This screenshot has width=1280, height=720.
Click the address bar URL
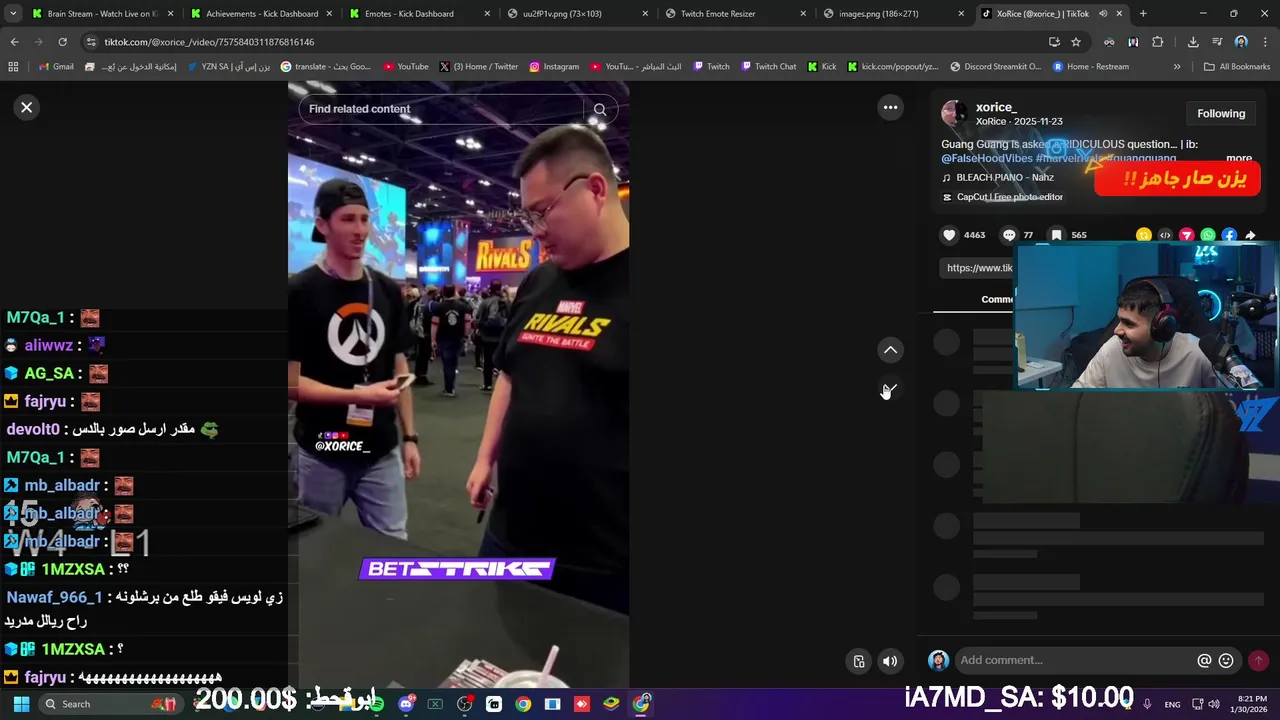(x=209, y=42)
